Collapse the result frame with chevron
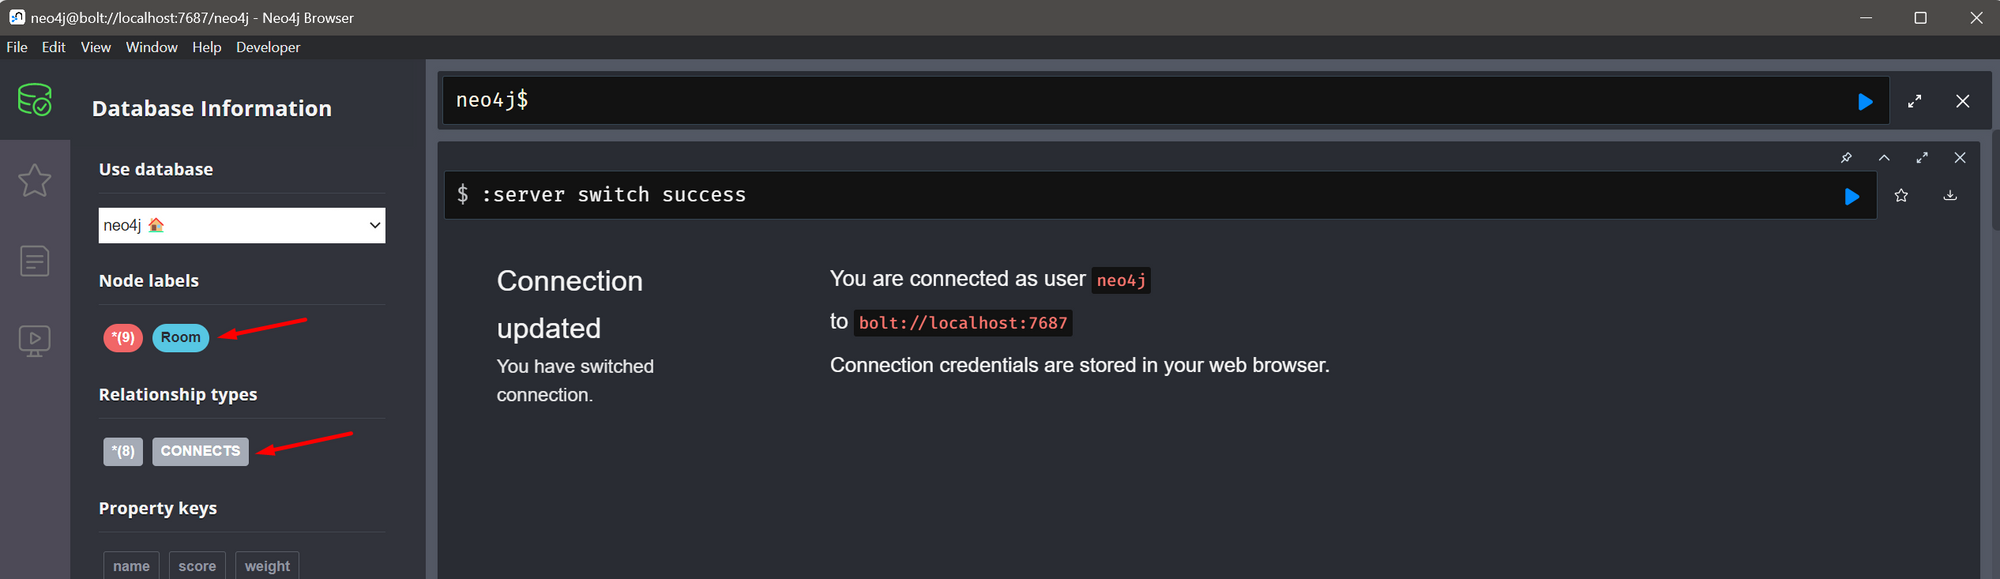This screenshot has height=579, width=2000. point(1884,158)
